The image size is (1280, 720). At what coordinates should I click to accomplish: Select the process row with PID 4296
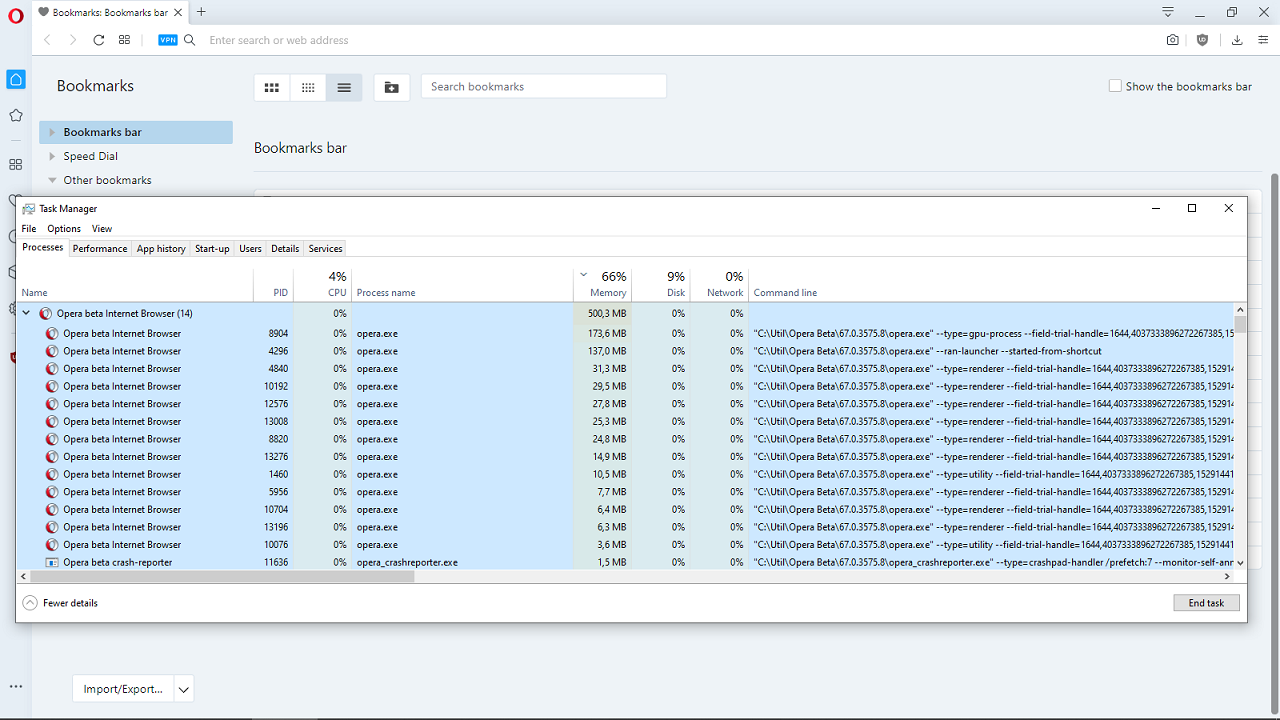(625, 351)
